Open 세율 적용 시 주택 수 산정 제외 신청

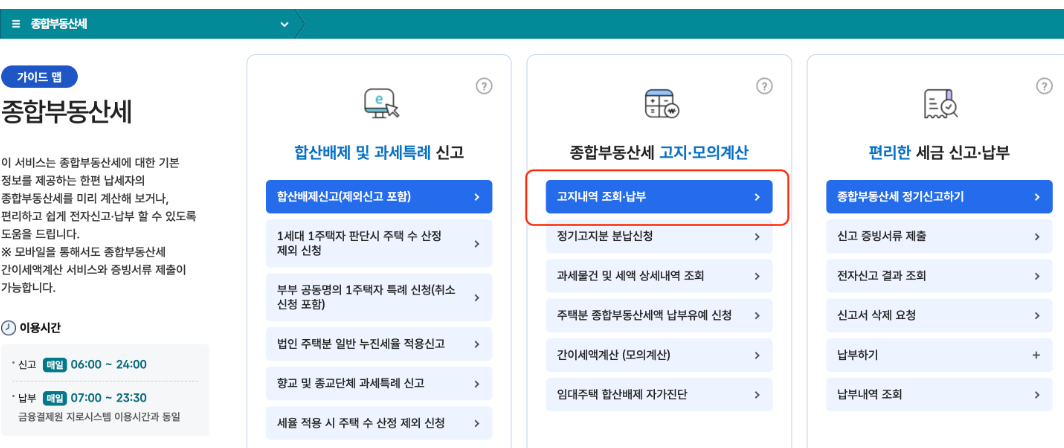[379, 423]
